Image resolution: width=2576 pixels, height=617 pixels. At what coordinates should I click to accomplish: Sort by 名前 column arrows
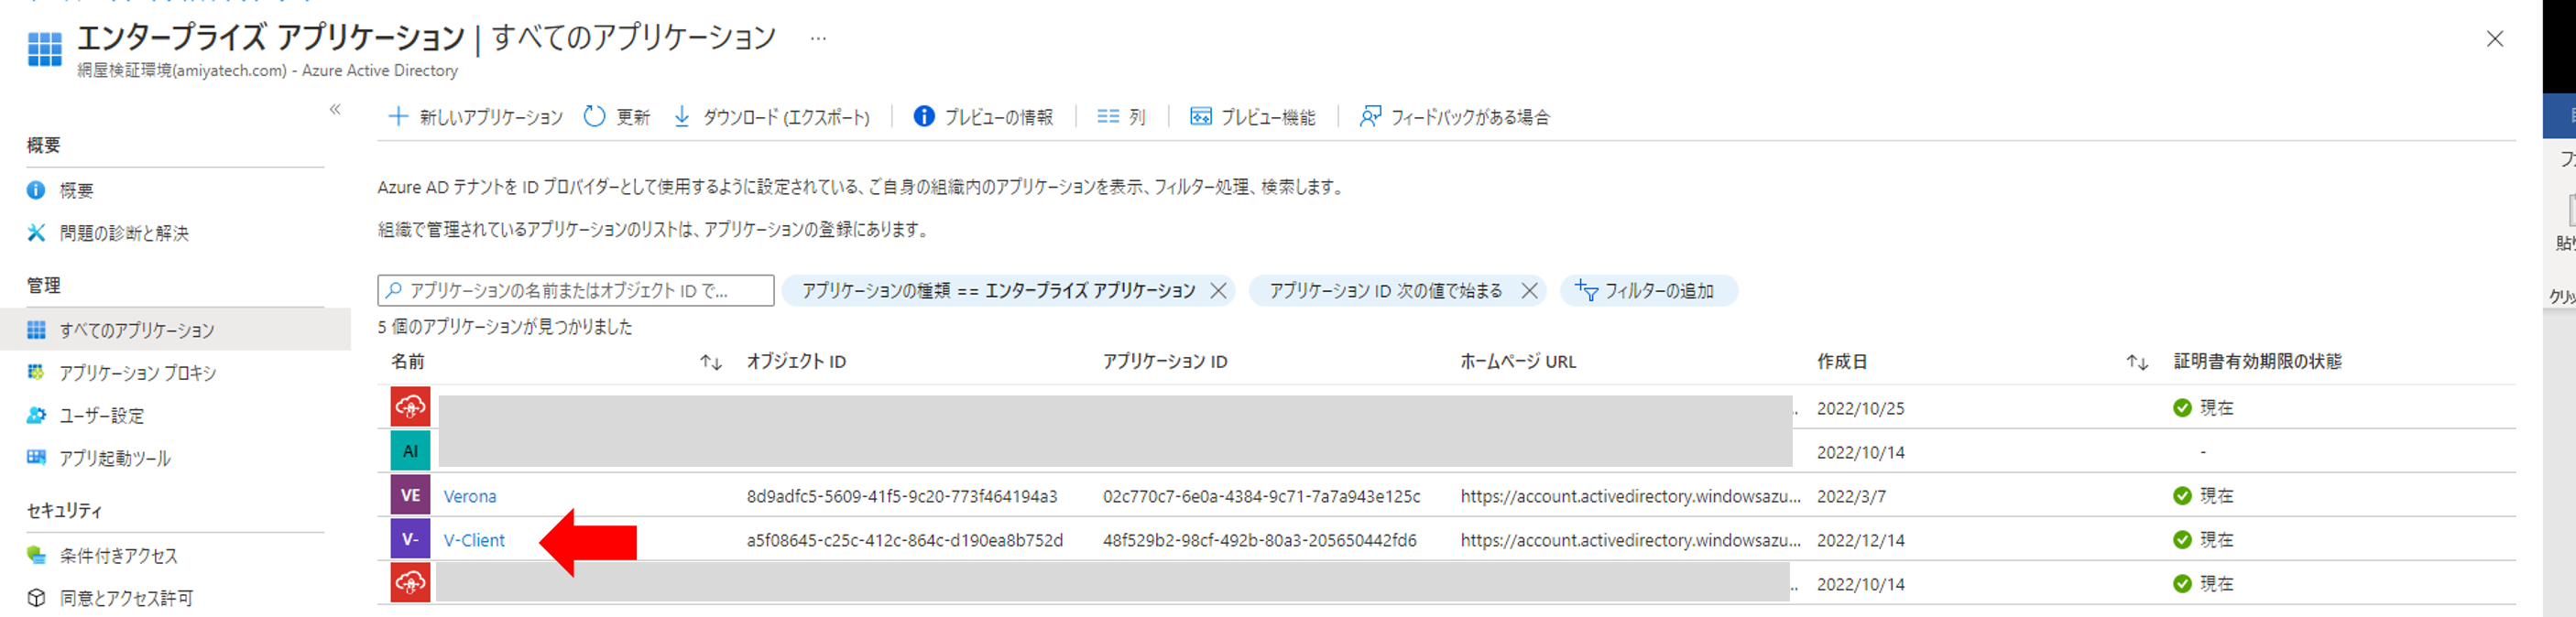click(x=710, y=362)
